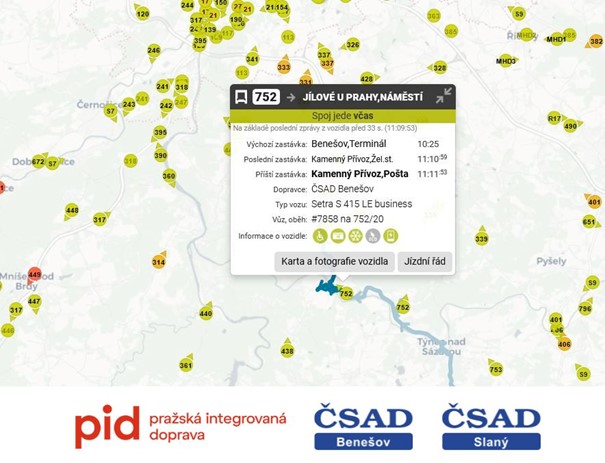Select bus marker 242 on map
This screenshot has width=605, height=463.
click(x=166, y=105)
